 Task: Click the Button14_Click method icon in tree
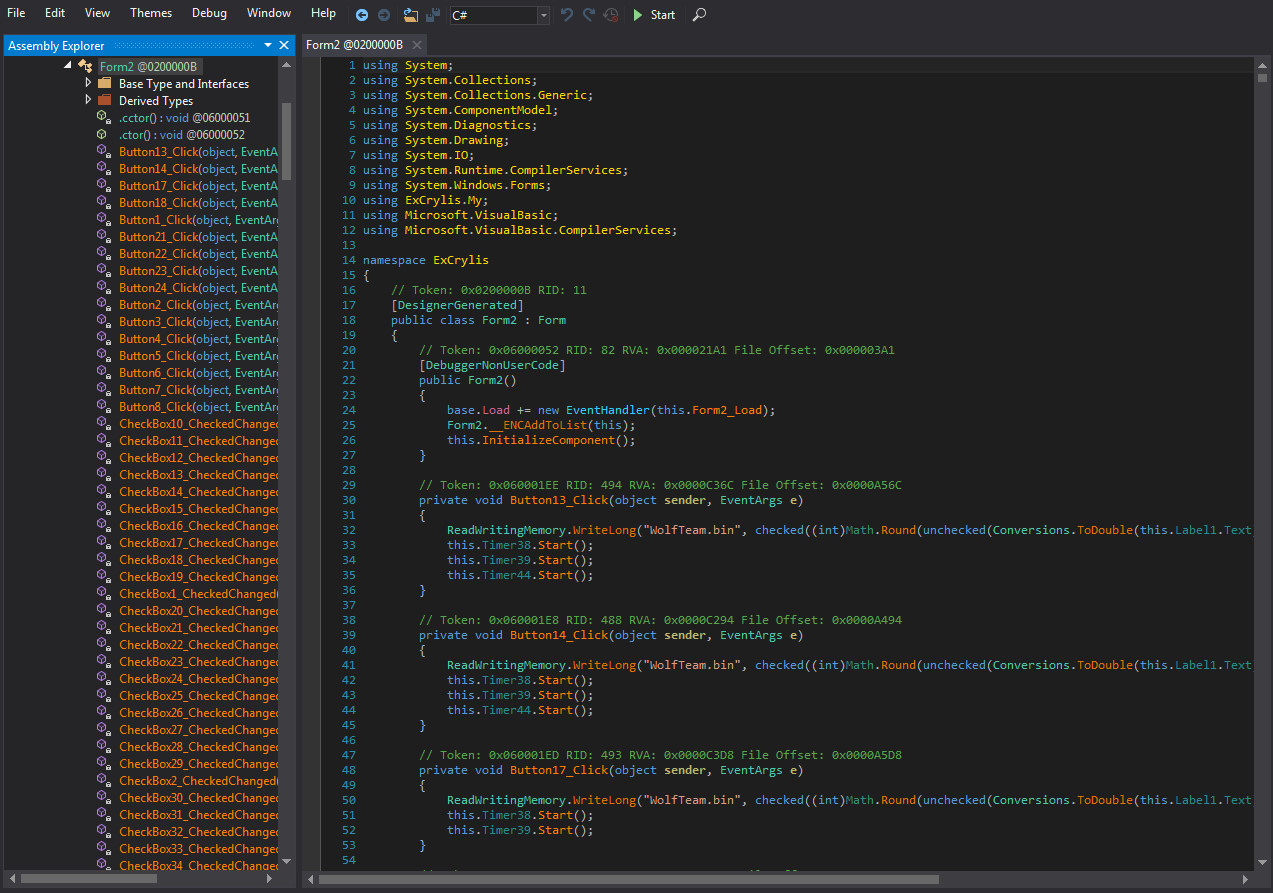coord(103,168)
